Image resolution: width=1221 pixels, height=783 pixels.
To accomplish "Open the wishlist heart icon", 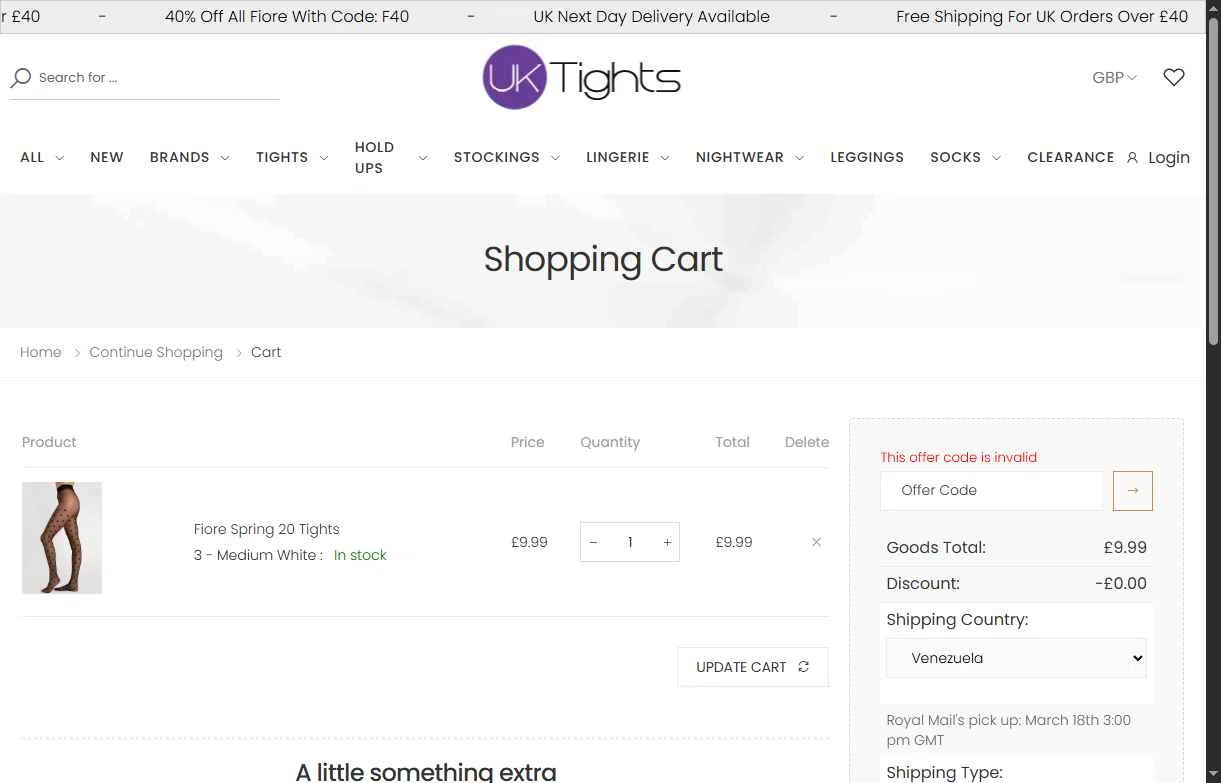I will [1174, 77].
